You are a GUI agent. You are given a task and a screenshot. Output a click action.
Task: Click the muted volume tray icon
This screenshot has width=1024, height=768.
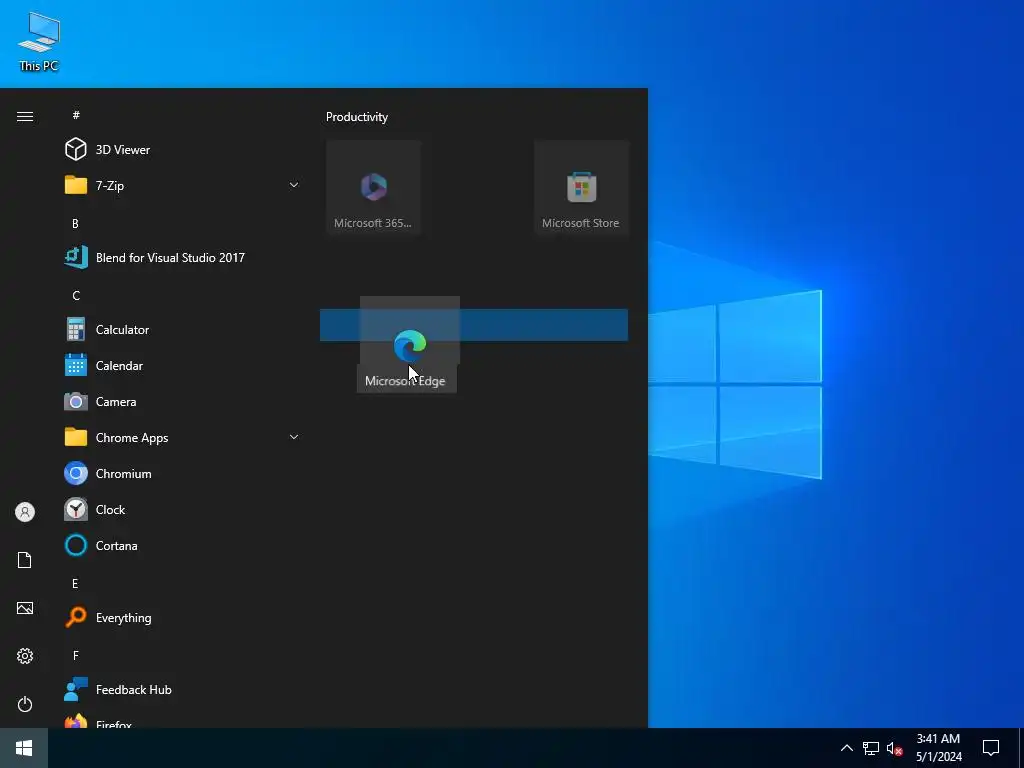[894, 748]
